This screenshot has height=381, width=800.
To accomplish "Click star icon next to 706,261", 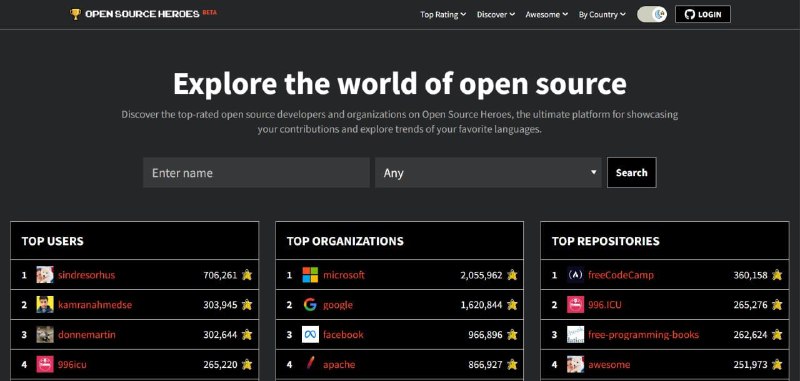I will [x=247, y=275].
